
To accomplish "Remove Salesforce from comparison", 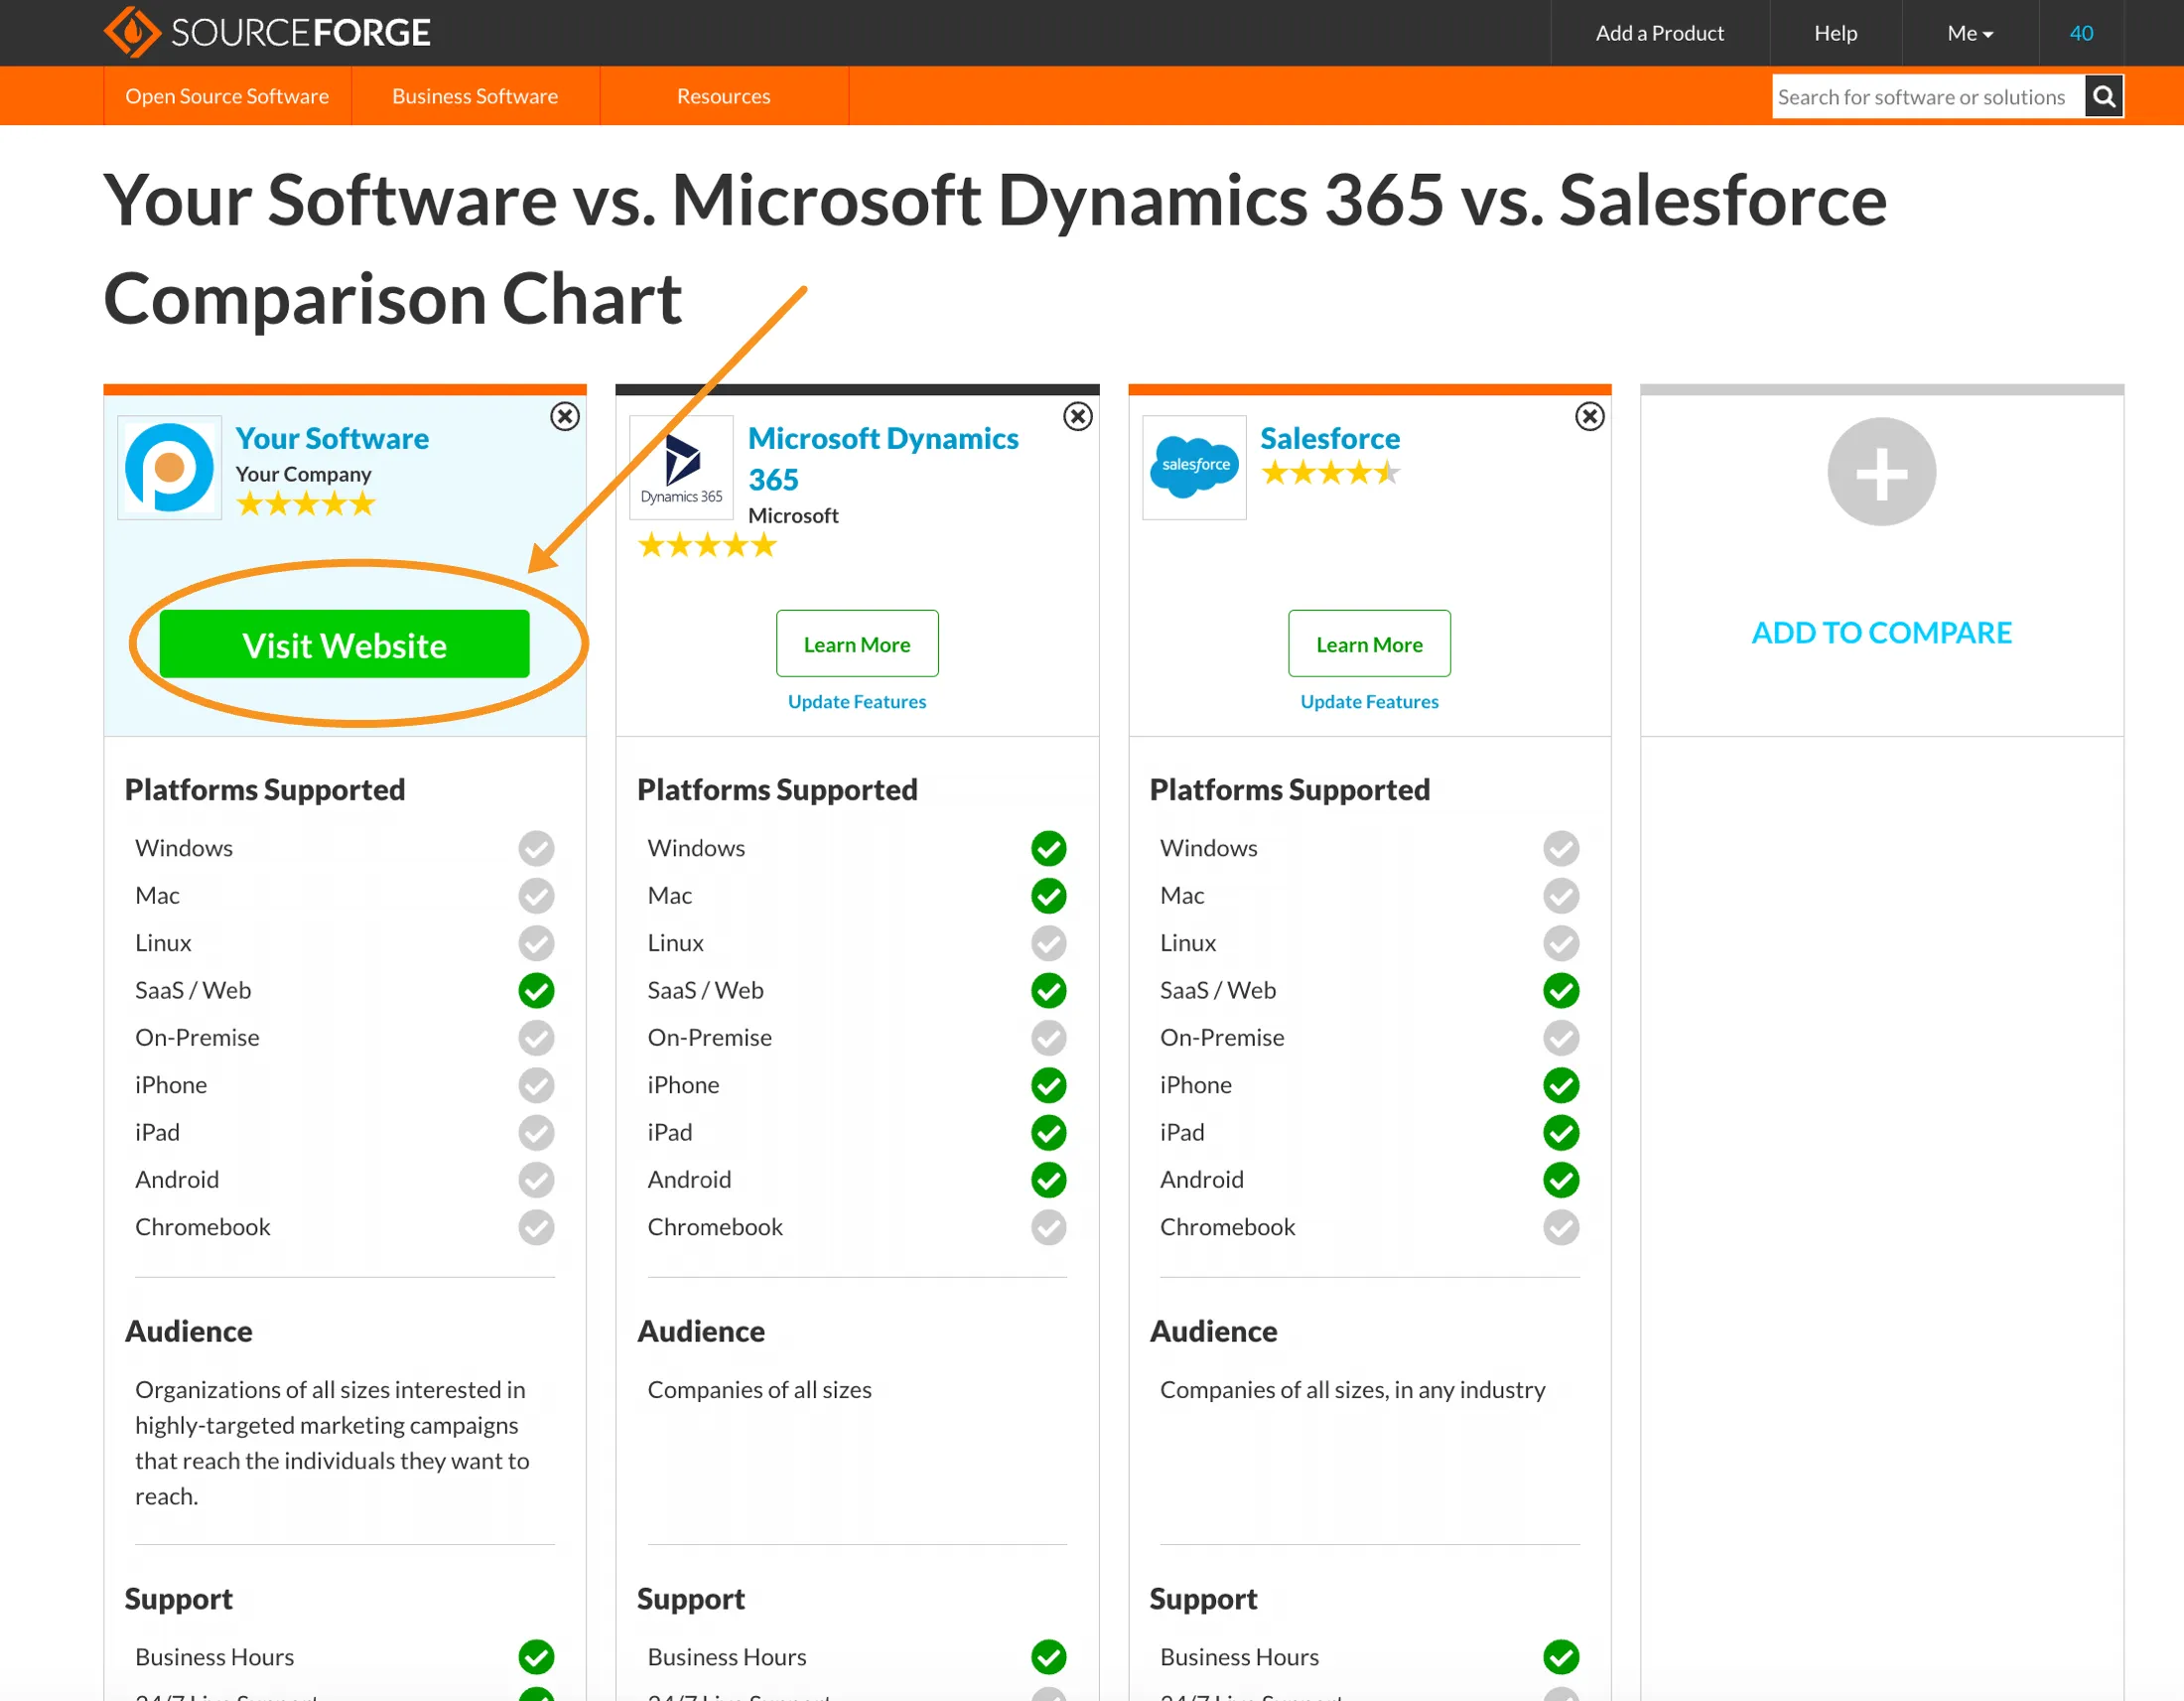I will click(x=1589, y=416).
